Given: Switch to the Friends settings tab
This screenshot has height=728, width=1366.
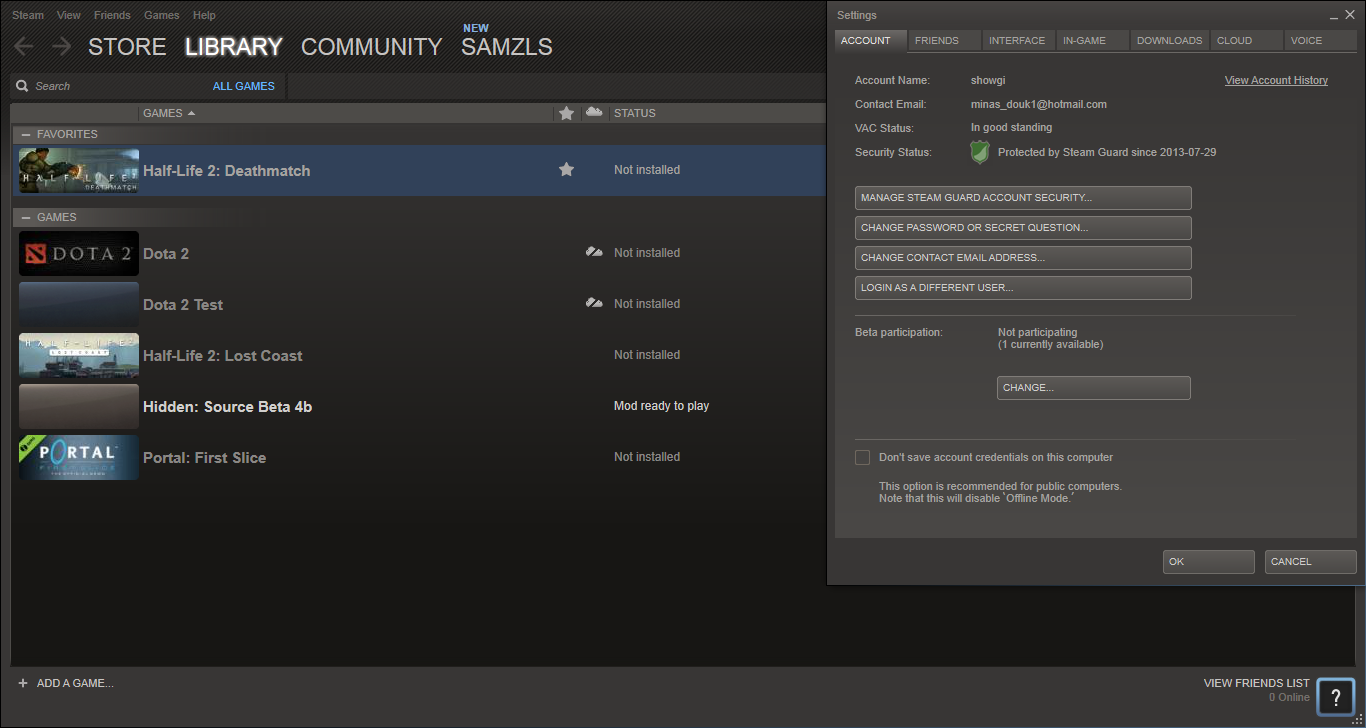Looking at the screenshot, I should [x=943, y=41].
